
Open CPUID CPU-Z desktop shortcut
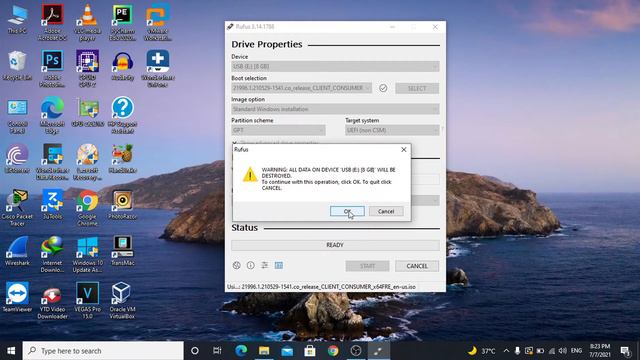coord(87,69)
